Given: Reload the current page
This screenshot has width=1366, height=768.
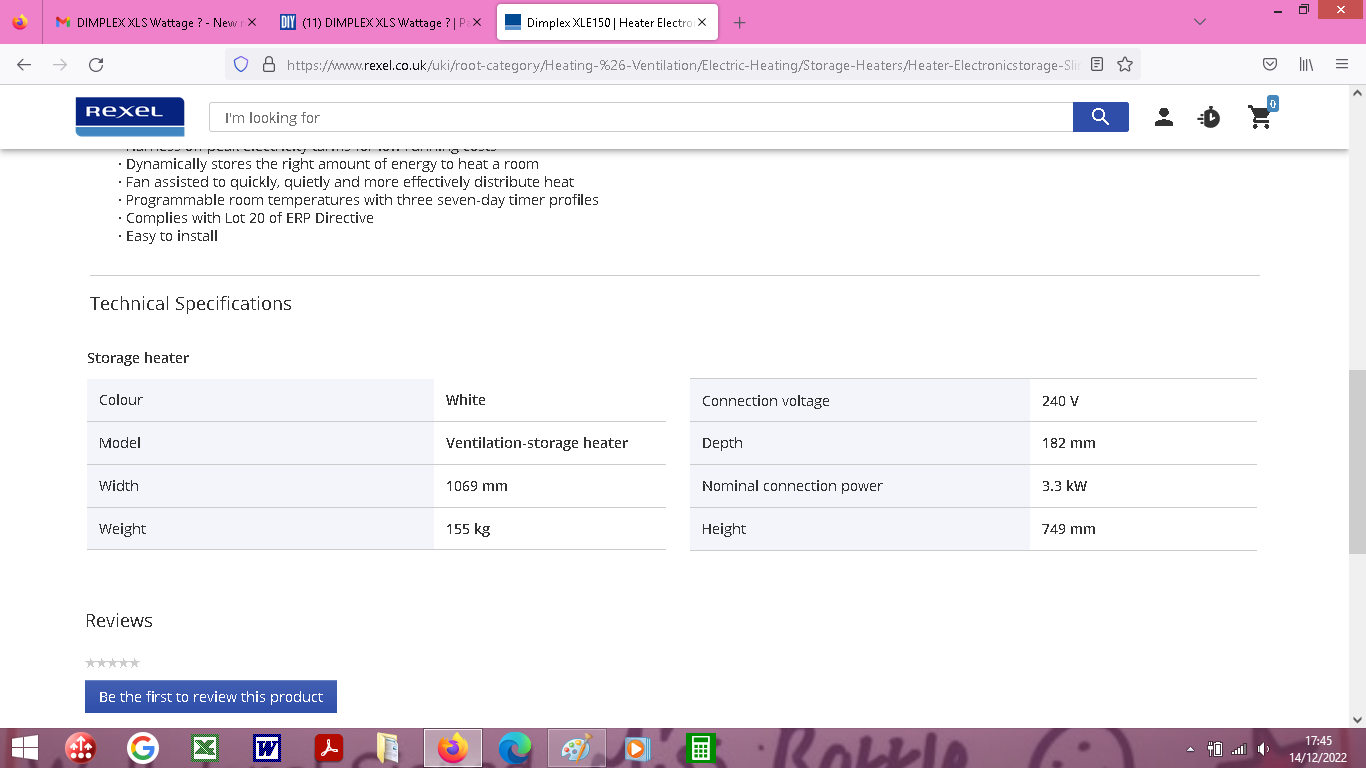Looking at the screenshot, I should (x=96, y=64).
